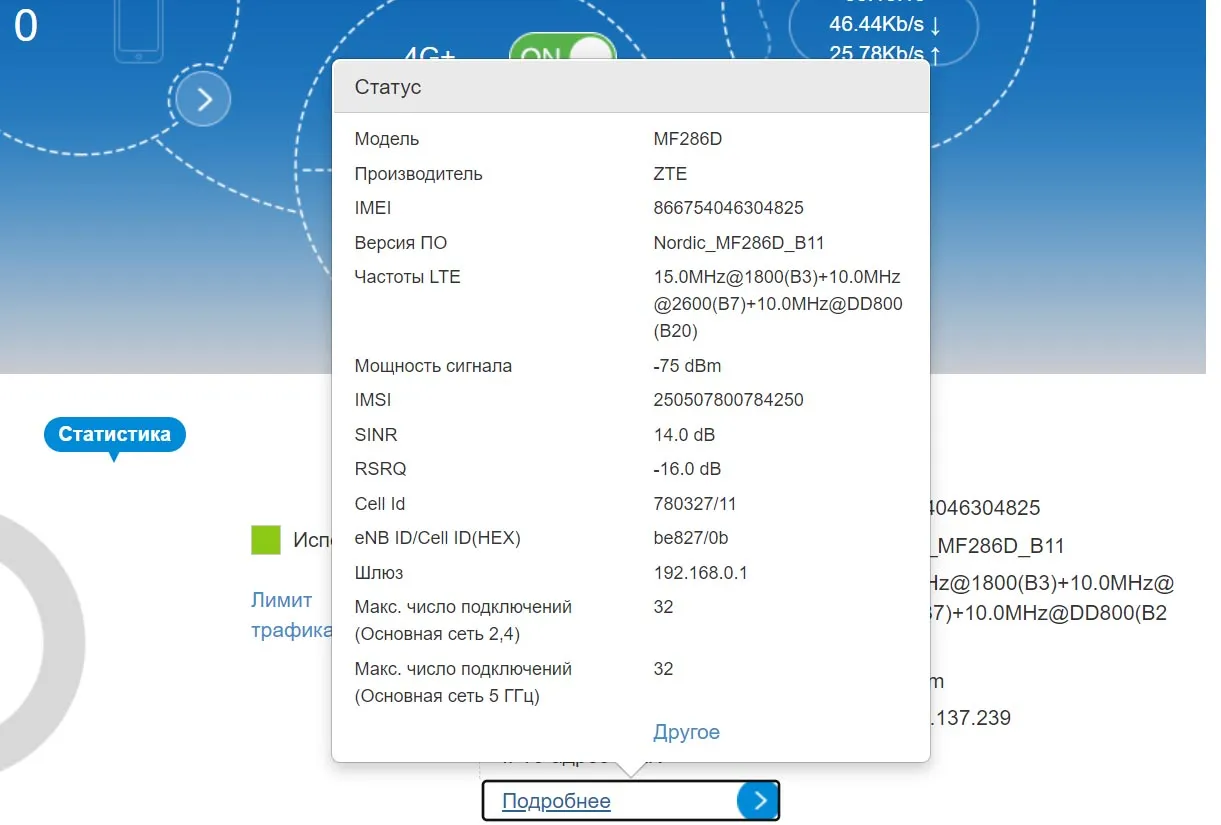
Task: Click the green usage color square
Action: coord(266,540)
